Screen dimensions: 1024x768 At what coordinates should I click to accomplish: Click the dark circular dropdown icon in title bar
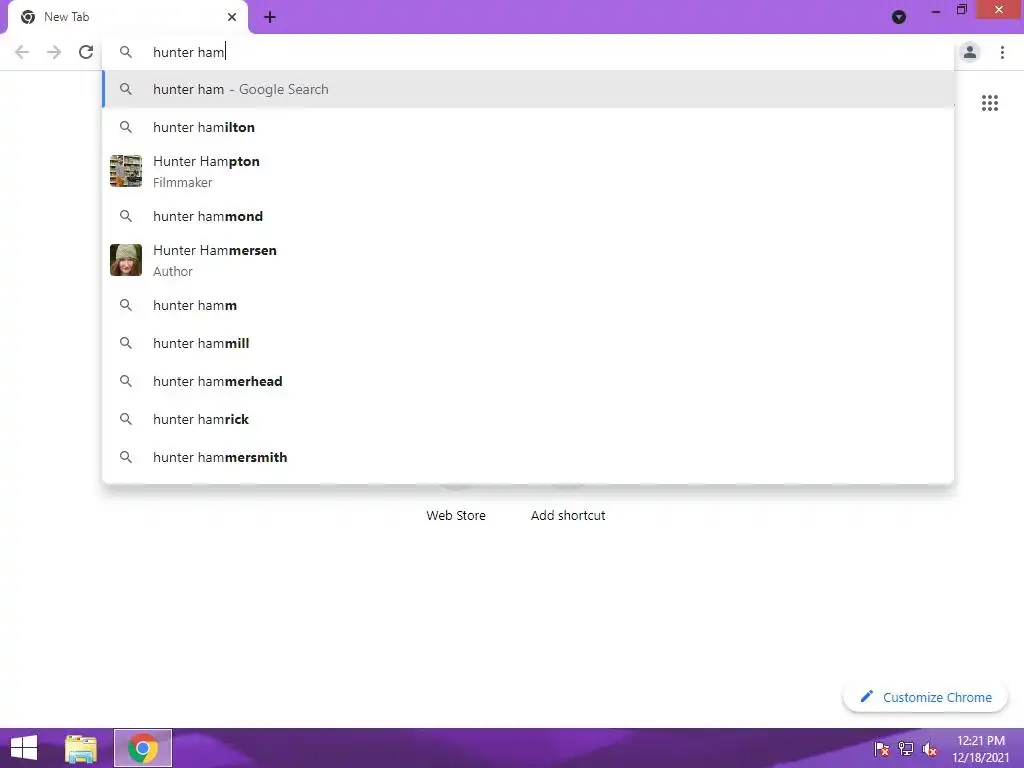click(x=899, y=17)
